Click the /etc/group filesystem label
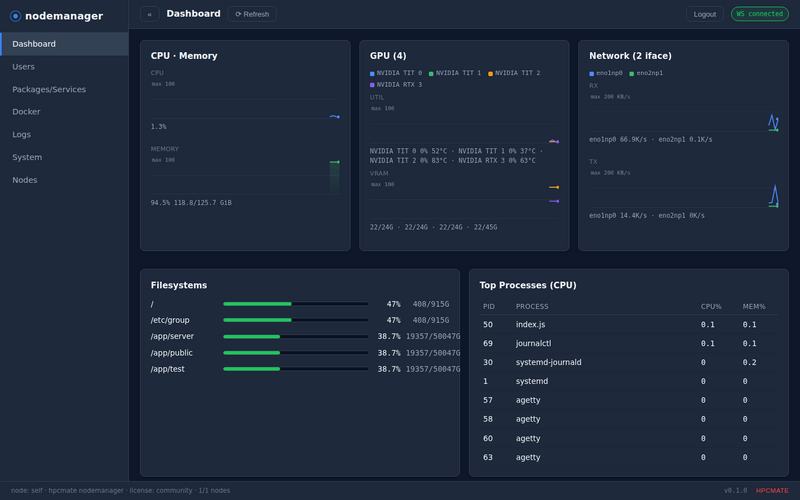Viewport: 800px width, 500px height. point(170,320)
